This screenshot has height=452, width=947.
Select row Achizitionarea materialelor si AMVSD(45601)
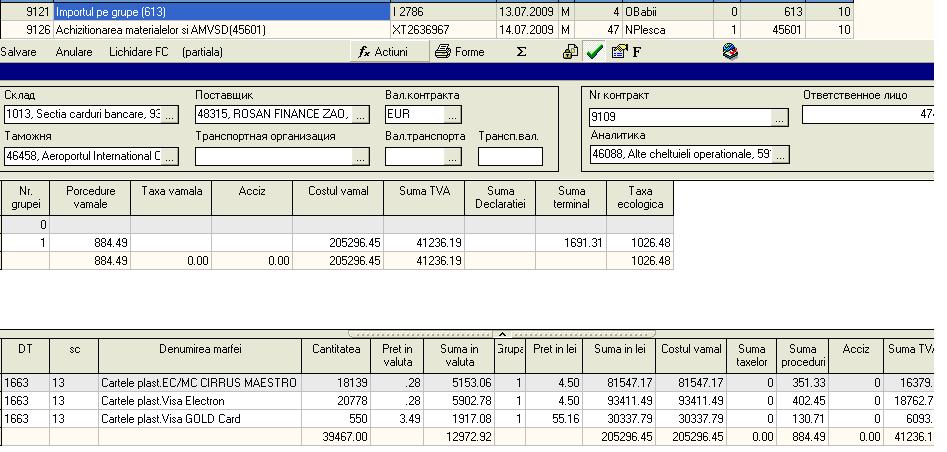click(426, 30)
